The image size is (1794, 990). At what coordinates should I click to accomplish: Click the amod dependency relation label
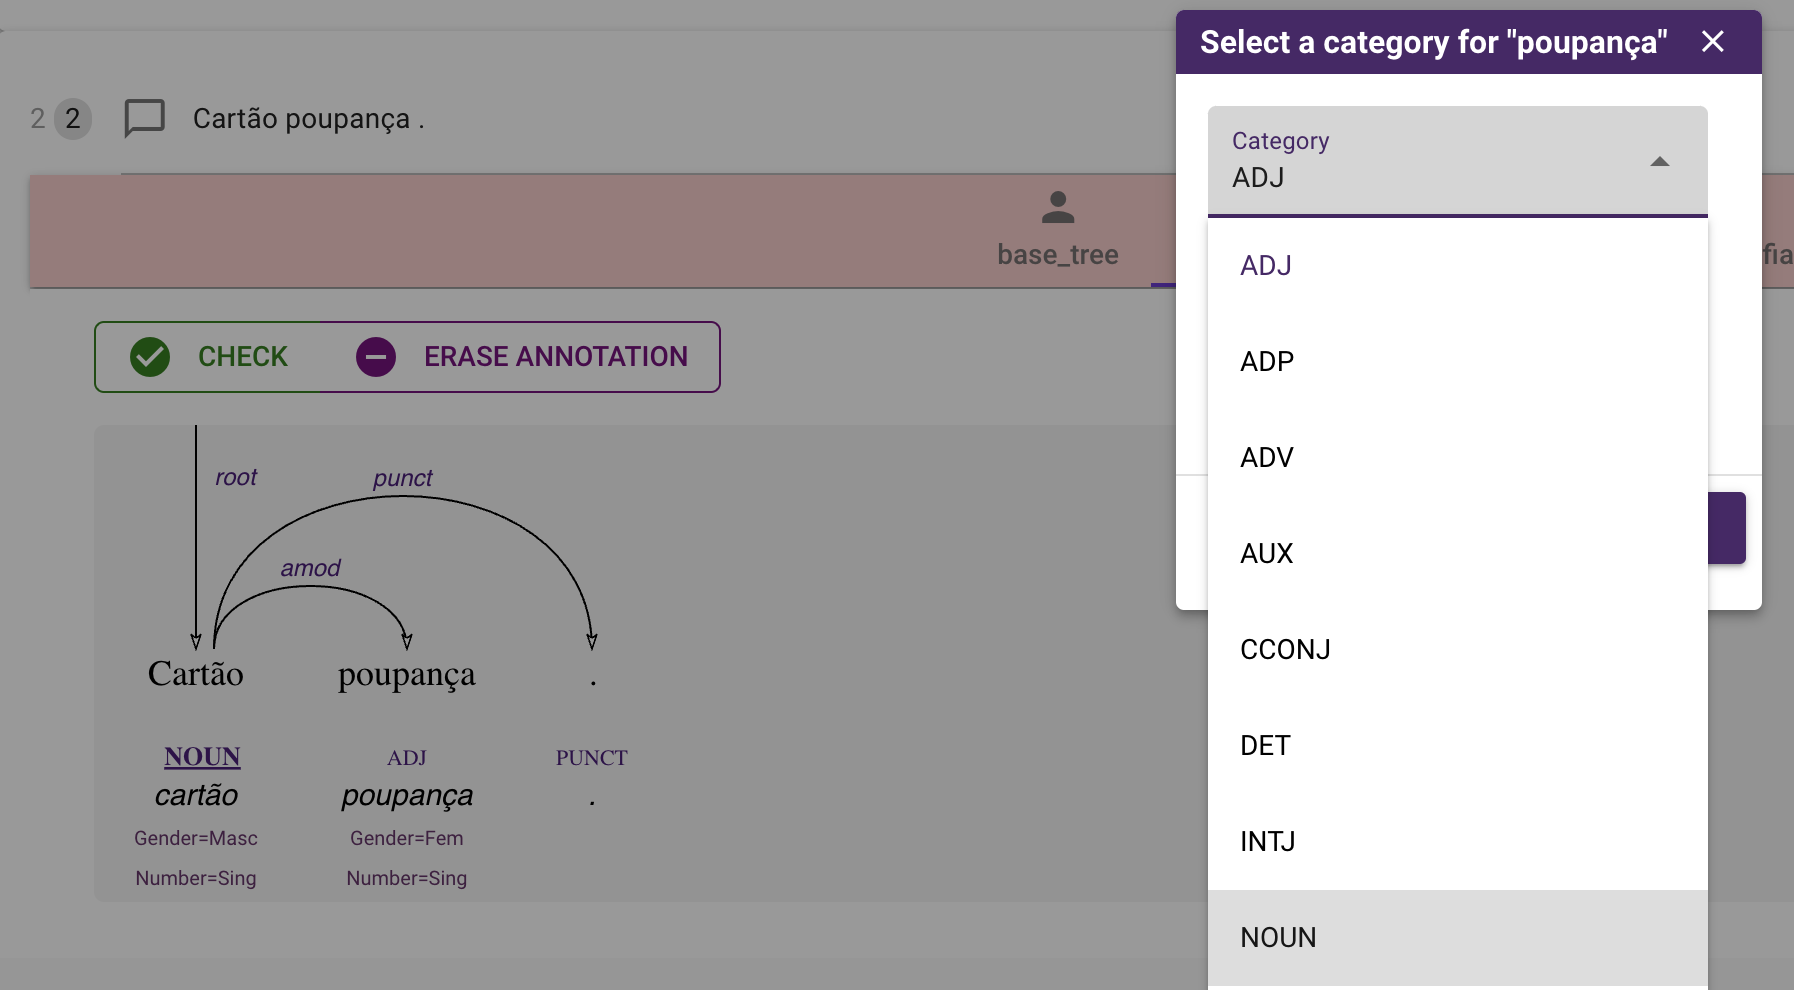pyautogui.click(x=310, y=568)
